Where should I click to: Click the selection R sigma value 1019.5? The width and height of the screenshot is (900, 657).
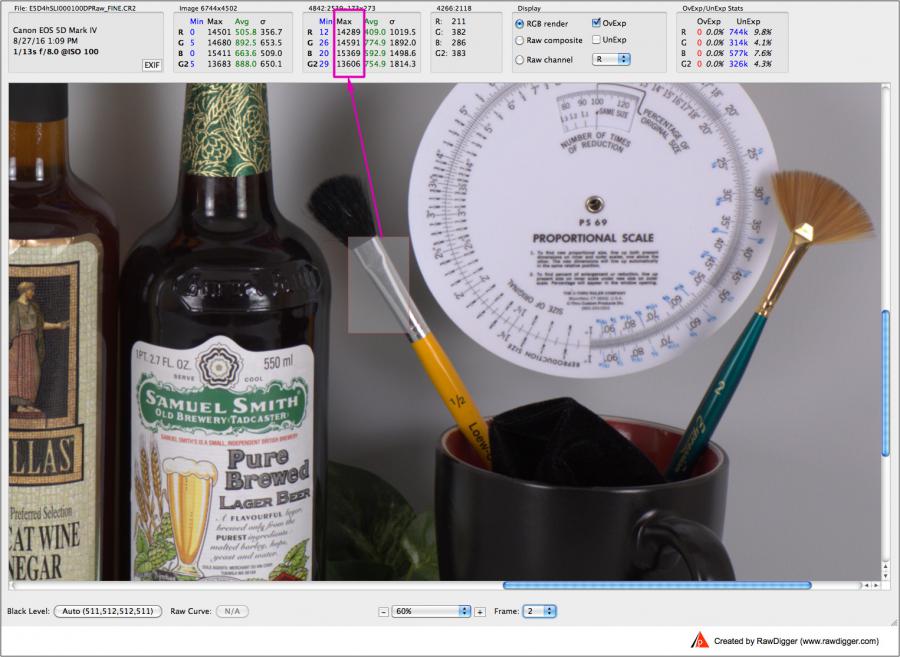click(x=402, y=32)
